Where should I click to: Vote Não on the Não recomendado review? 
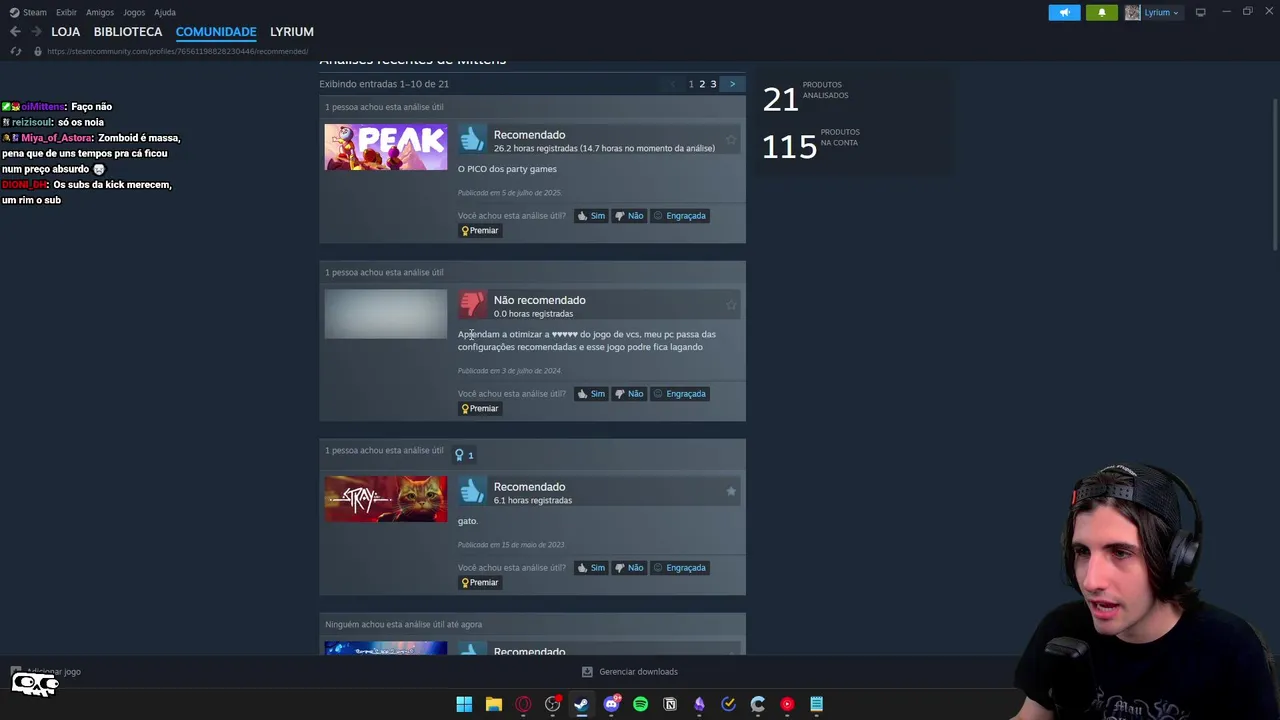click(x=629, y=393)
